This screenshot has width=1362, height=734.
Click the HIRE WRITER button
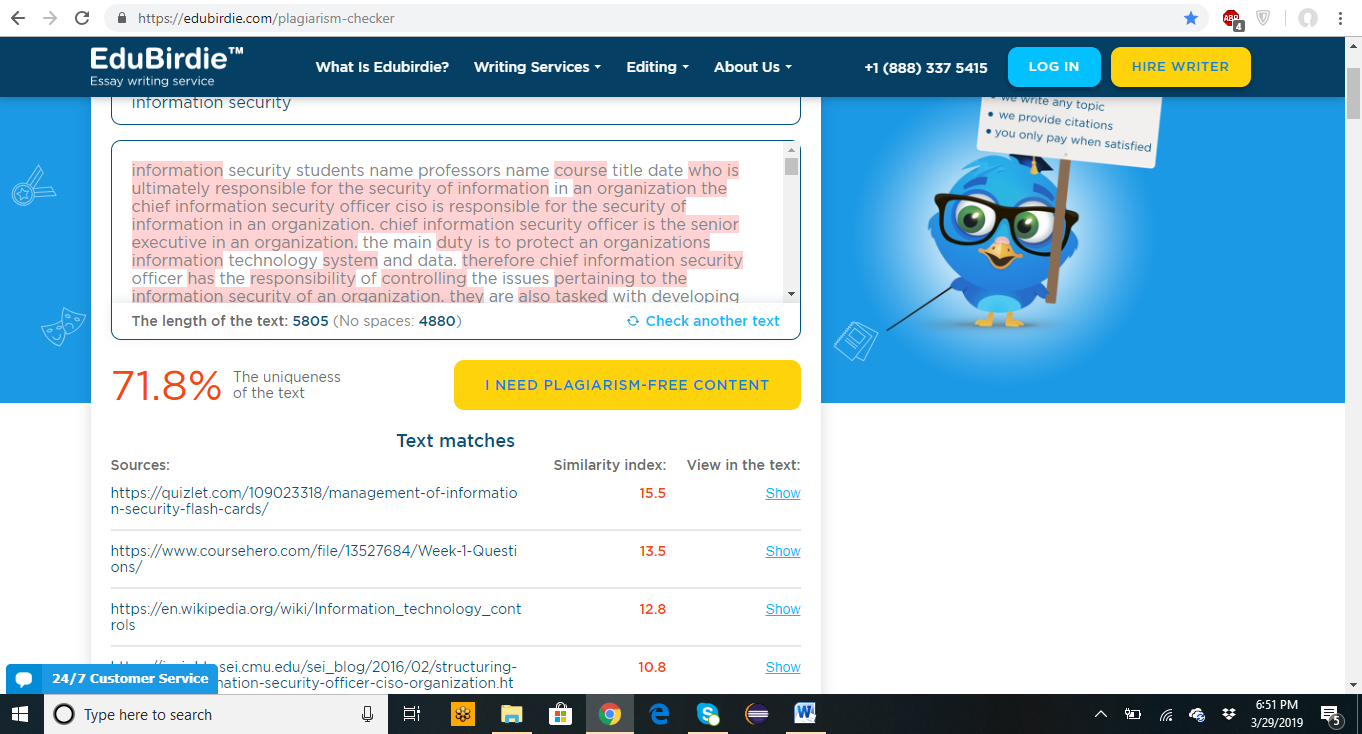(1180, 67)
